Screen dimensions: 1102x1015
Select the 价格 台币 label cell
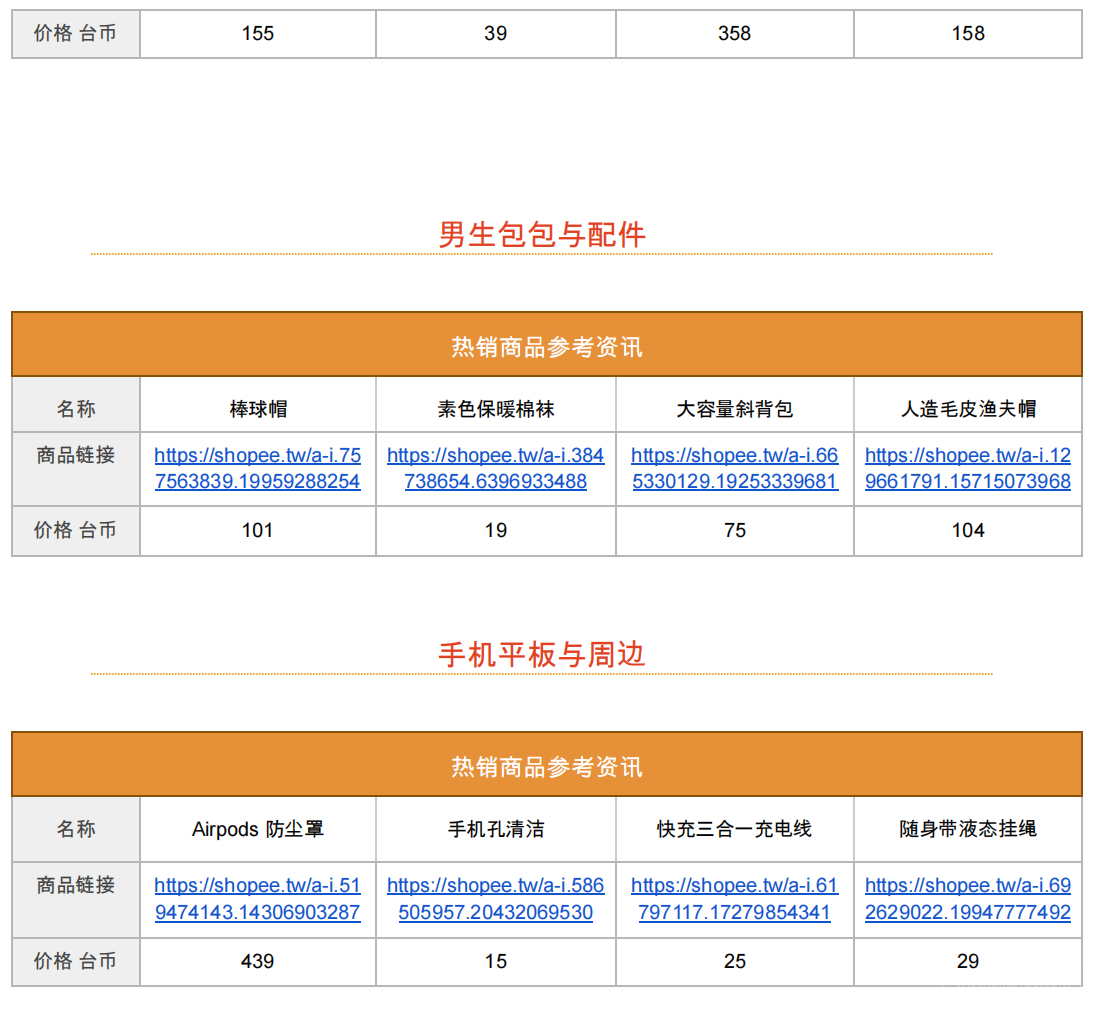point(75,531)
